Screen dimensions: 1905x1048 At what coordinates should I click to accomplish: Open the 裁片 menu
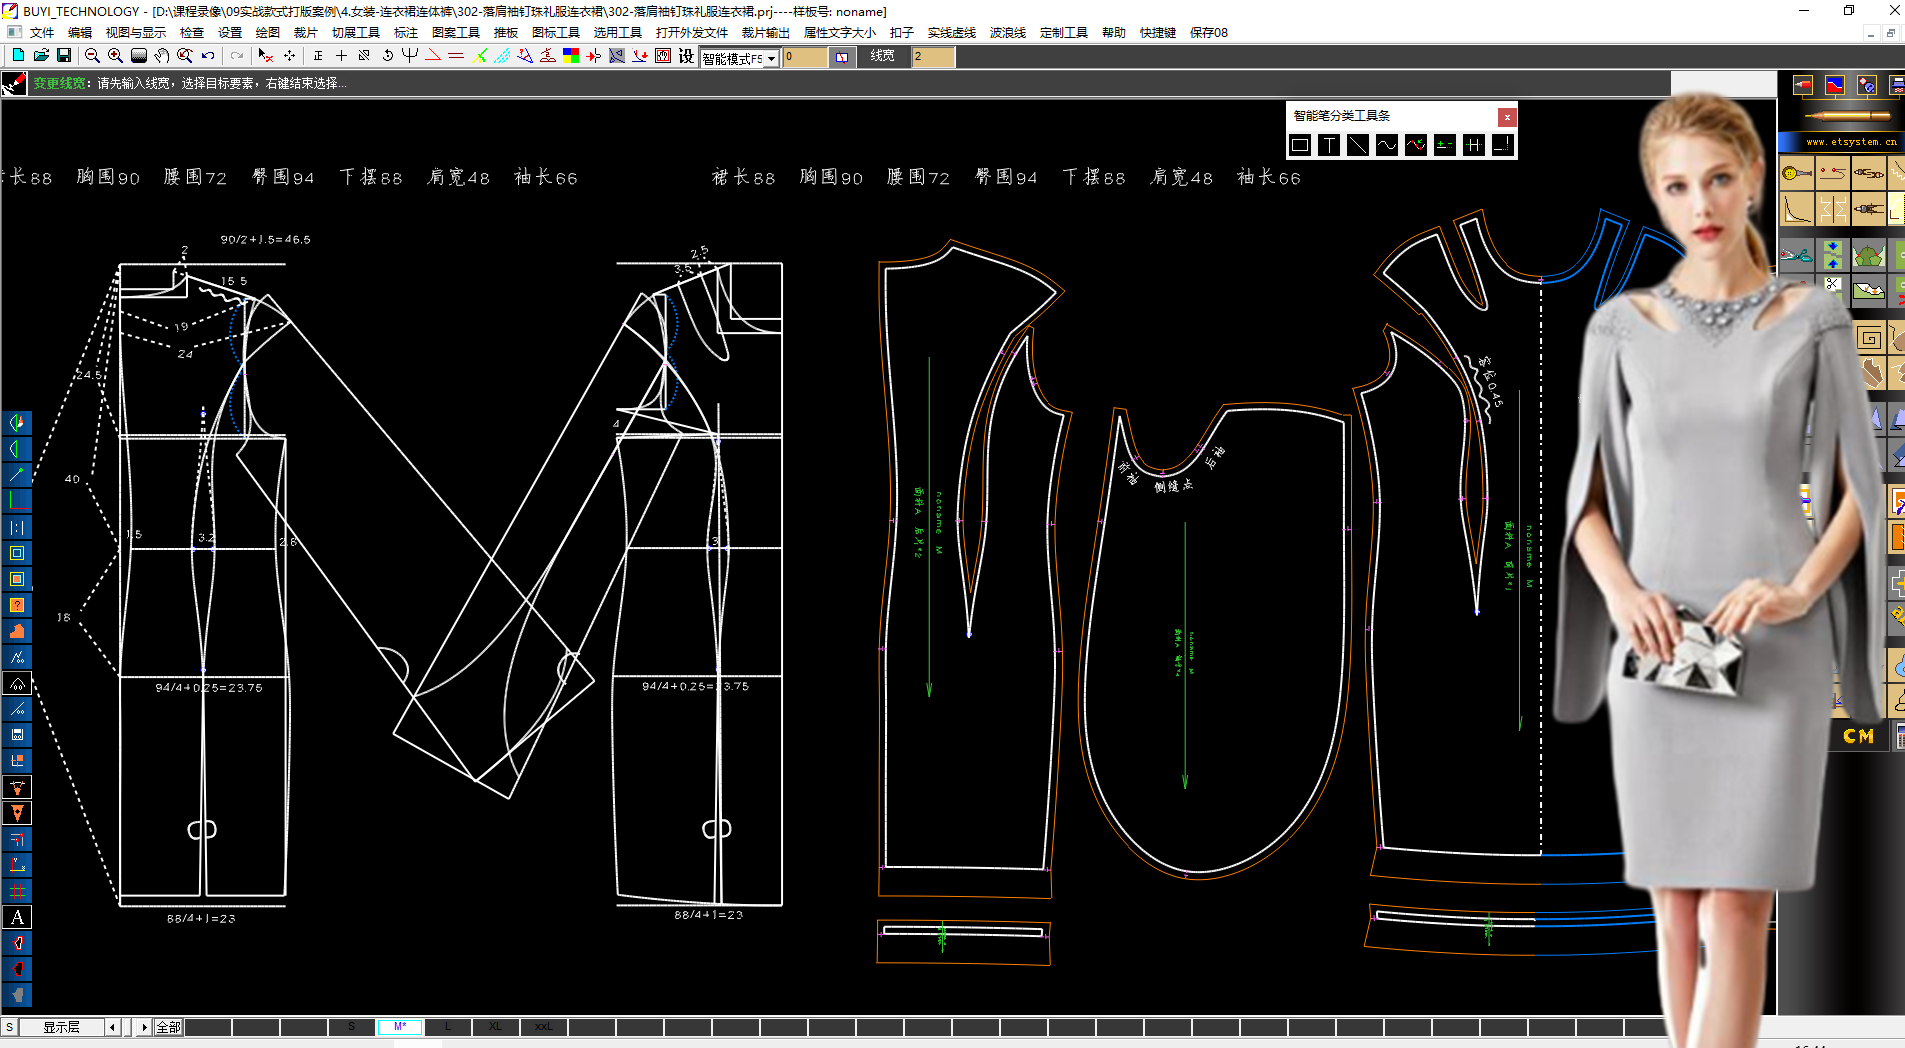click(306, 32)
